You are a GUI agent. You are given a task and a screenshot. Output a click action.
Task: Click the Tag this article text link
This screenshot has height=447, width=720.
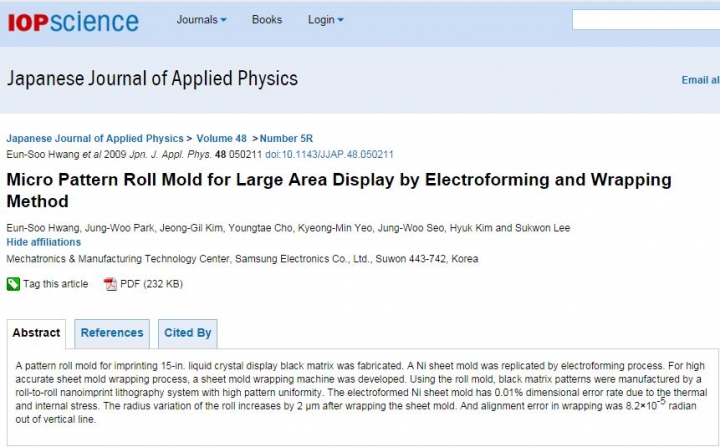(x=56, y=284)
